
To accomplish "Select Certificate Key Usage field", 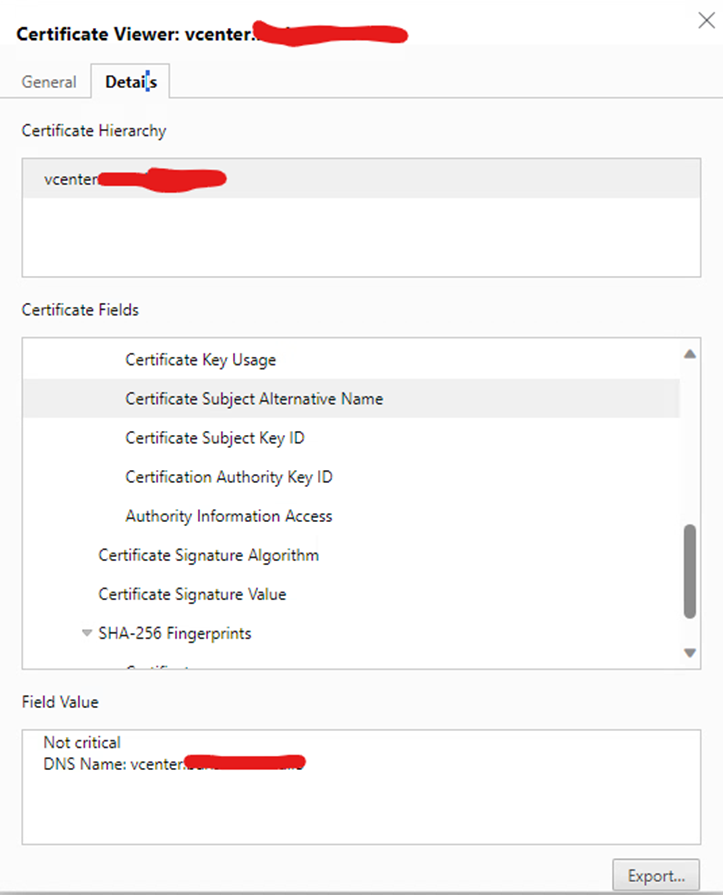I will [x=200, y=360].
